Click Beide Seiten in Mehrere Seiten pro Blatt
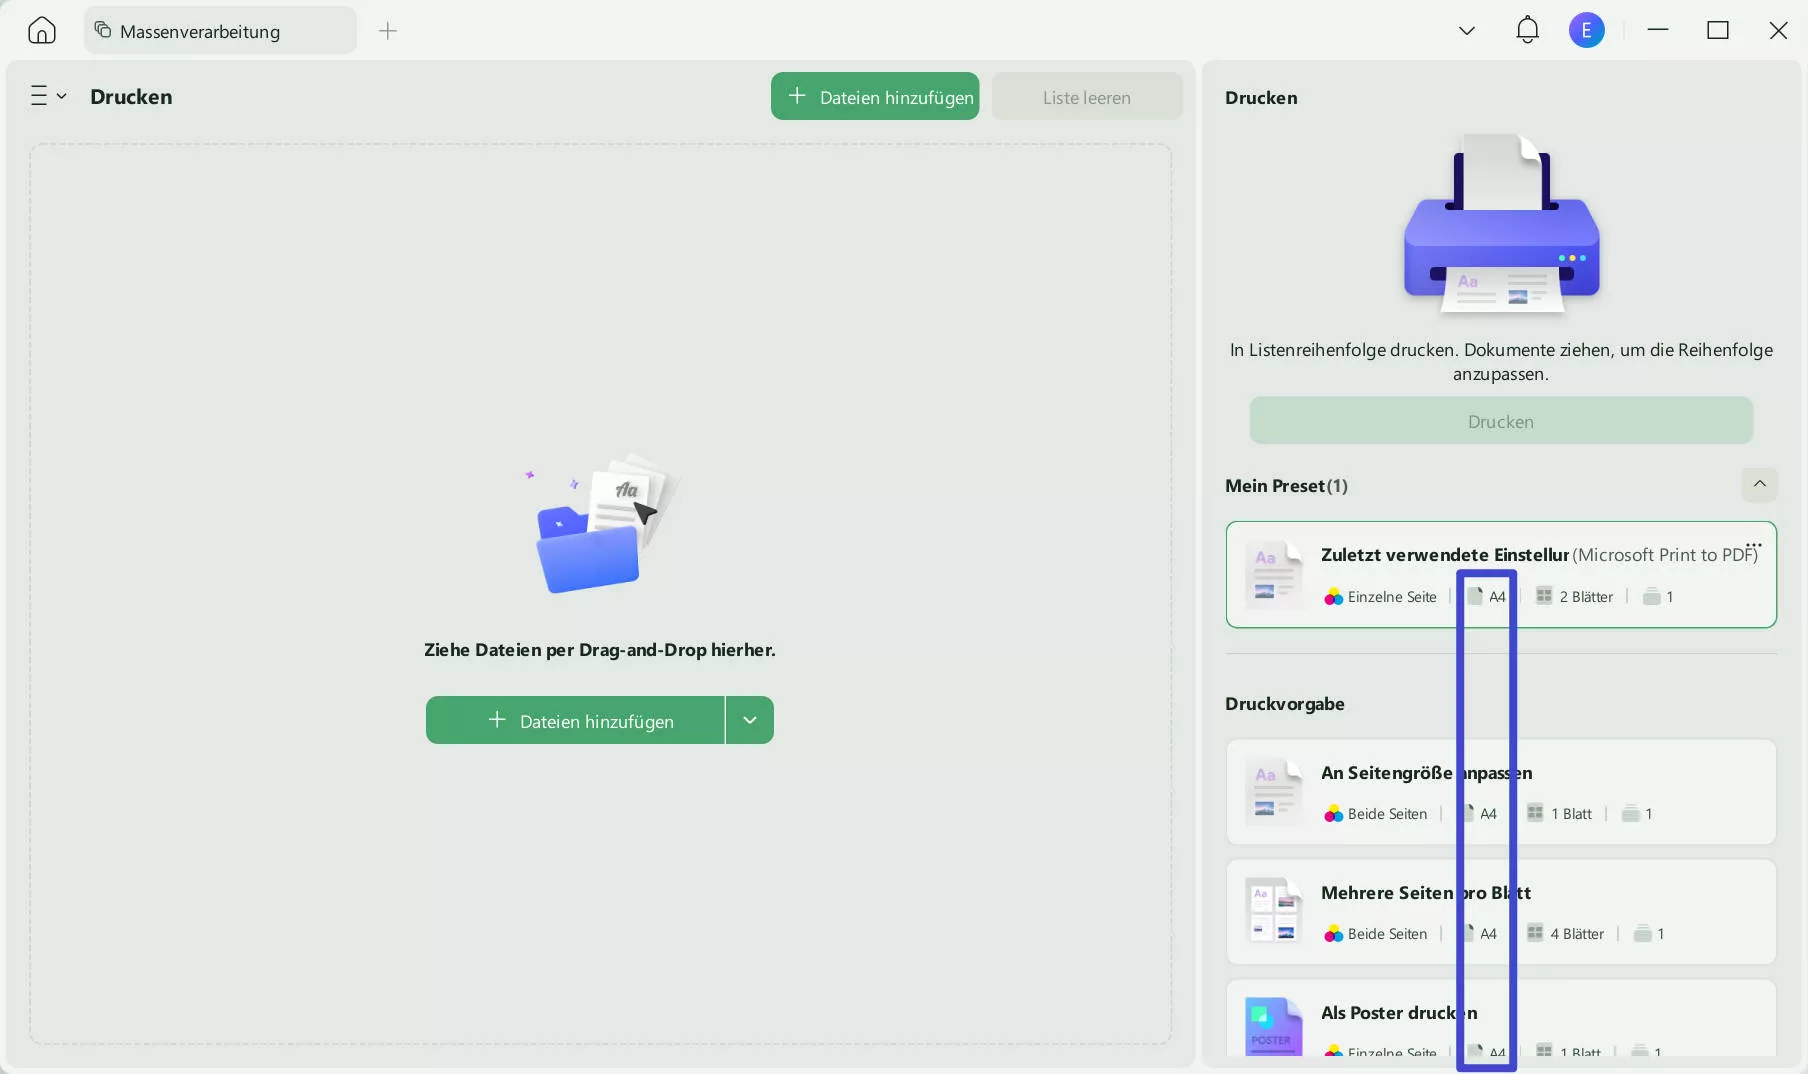 point(1387,933)
